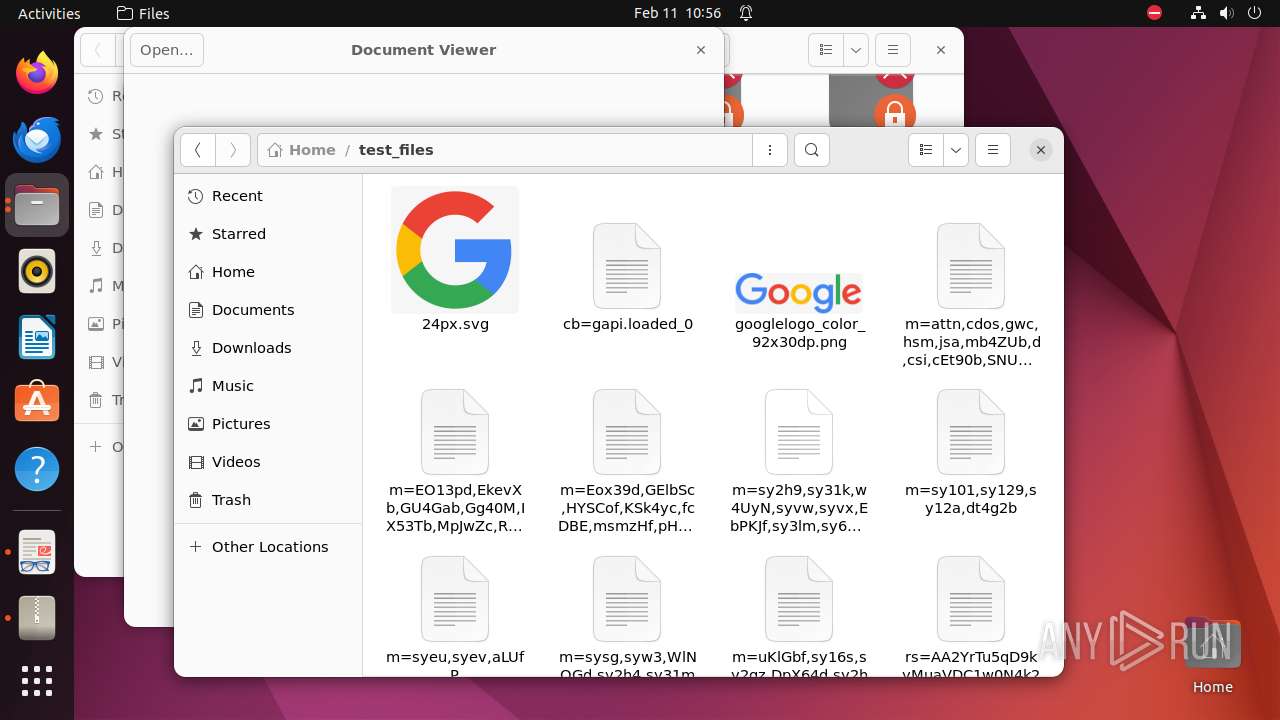The width and height of the screenshot is (1280, 720).
Task: Click the notification bell icon
Action: (x=746, y=13)
